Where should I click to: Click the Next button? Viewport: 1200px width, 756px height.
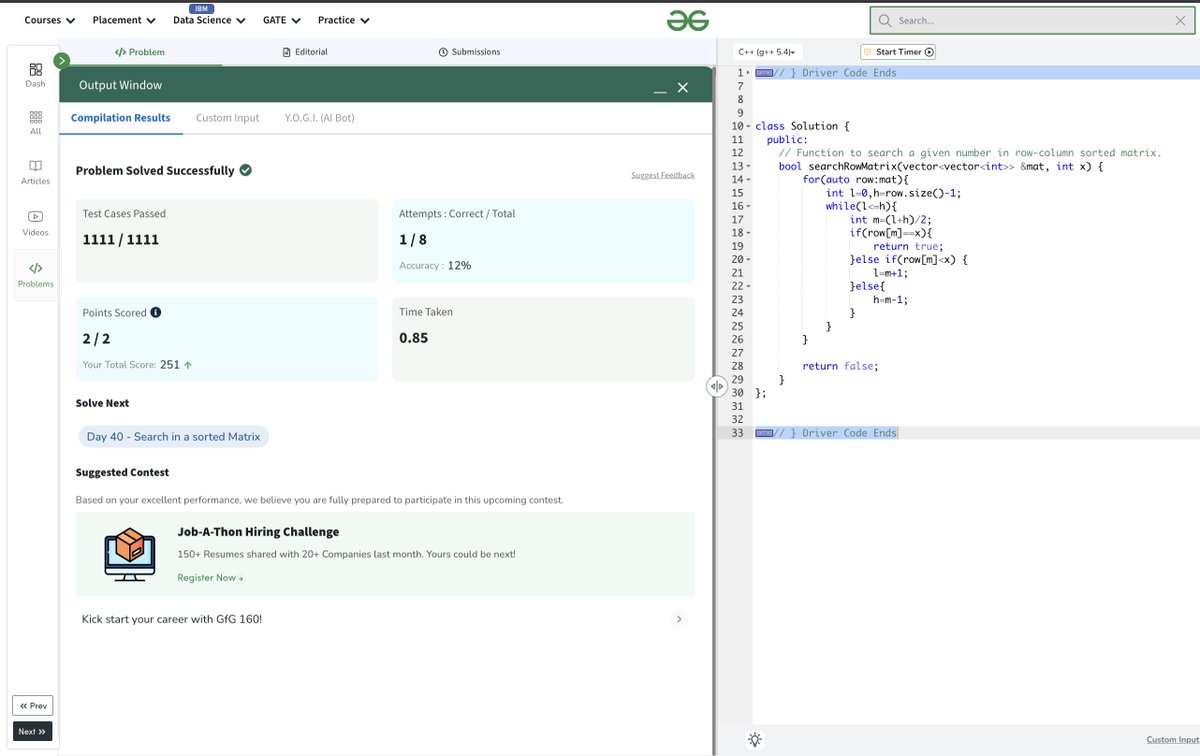pos(32,732)
